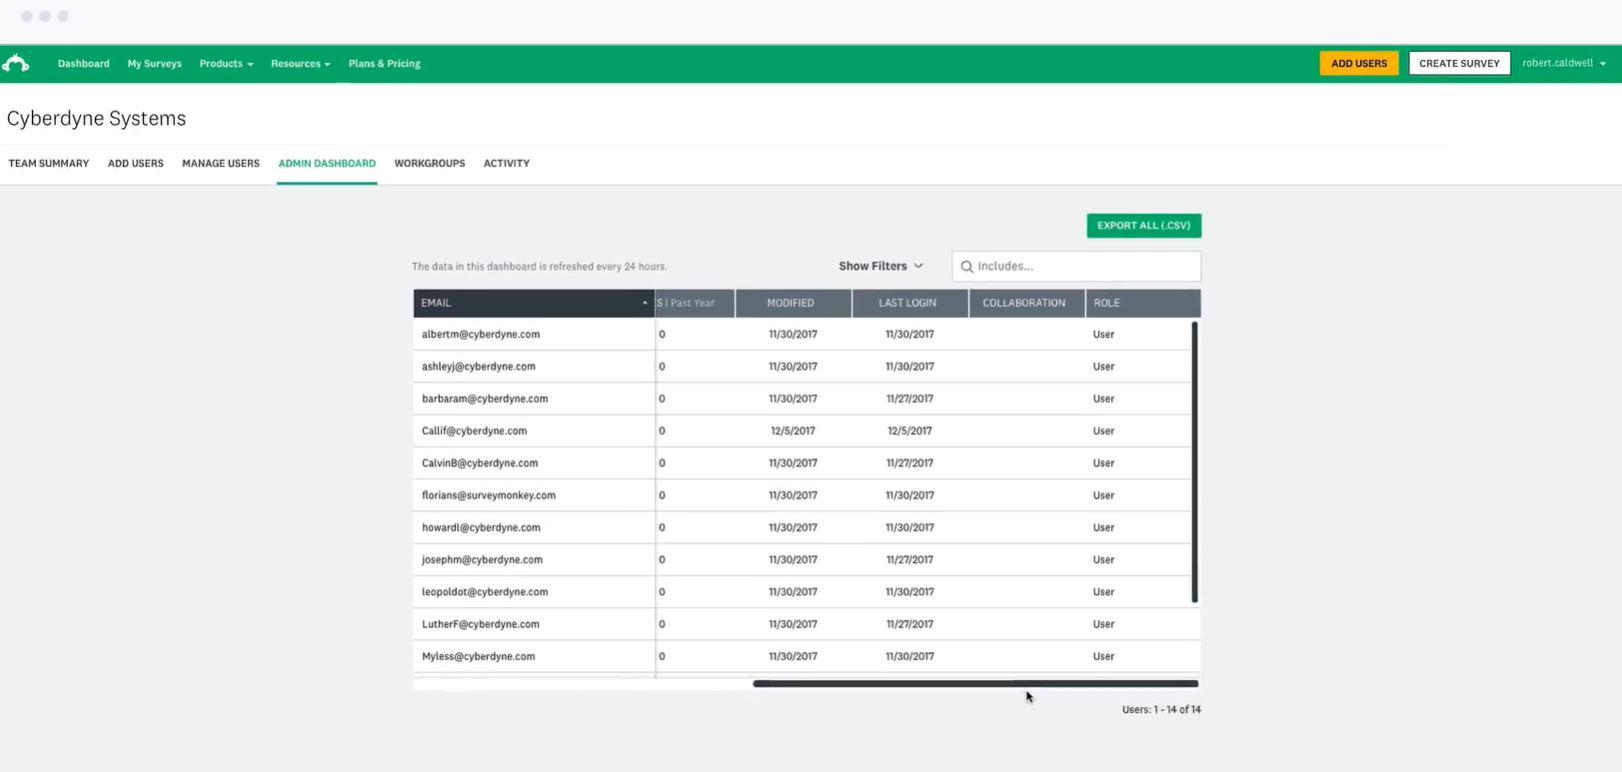Screen dimensions: 1622x772
Task: Expand the Show Filters chevron
Action: coord(918,266)
